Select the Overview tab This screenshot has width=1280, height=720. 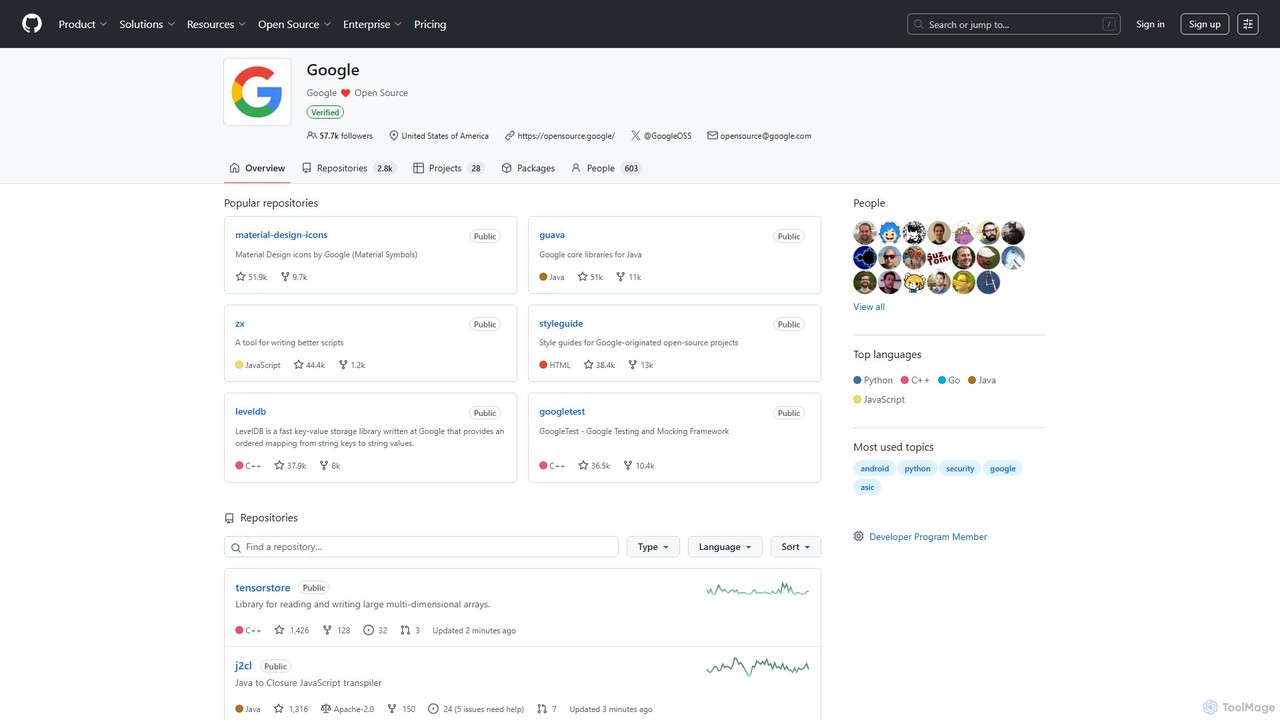257,168
